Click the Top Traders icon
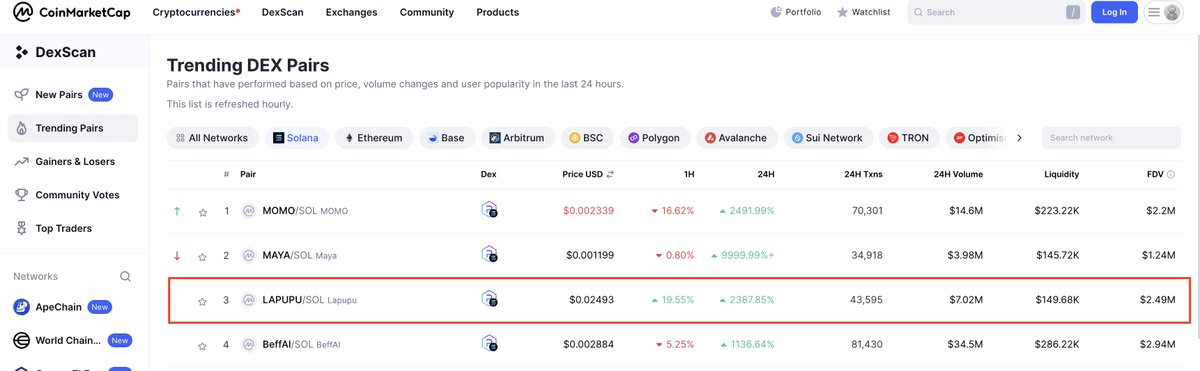This screenshot has height=371, width=1200. (22, 228)
